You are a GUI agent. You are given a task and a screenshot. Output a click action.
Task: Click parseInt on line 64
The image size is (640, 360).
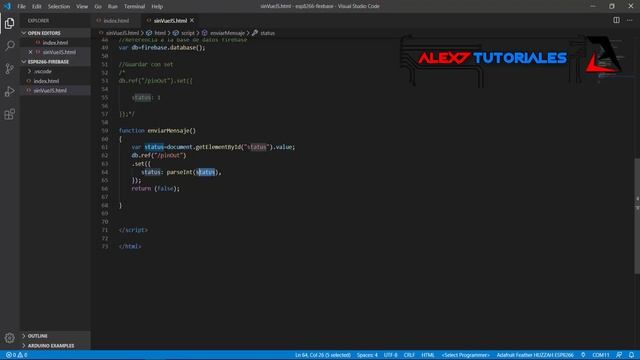click(x=179, y=172)
